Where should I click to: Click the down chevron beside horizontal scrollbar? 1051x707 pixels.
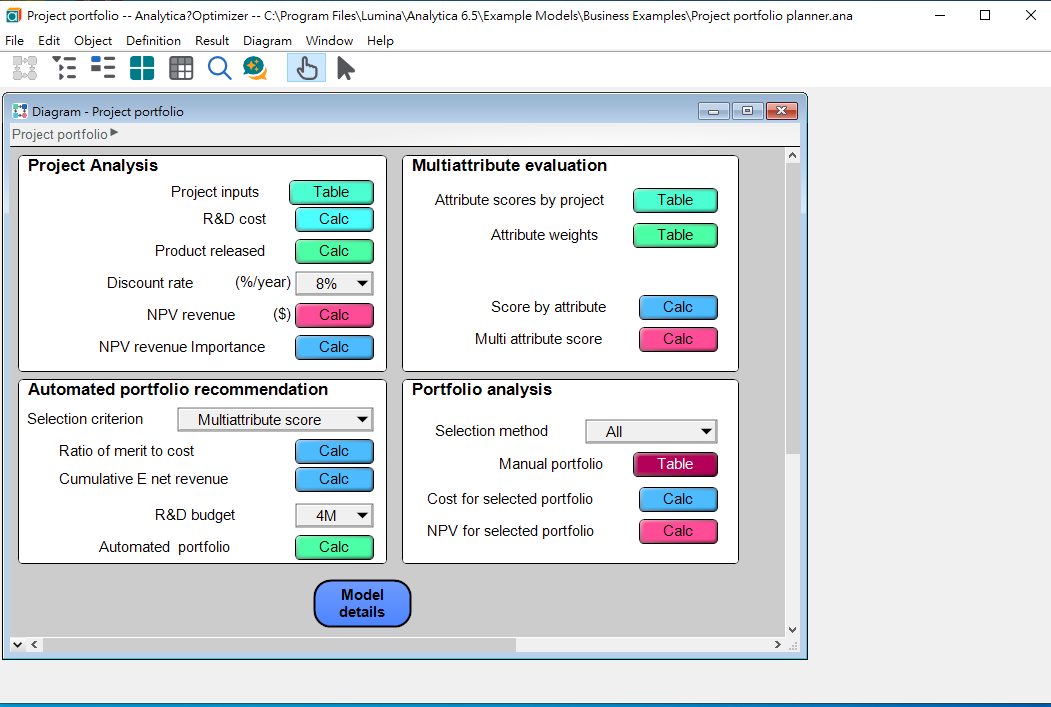(18, 645)
